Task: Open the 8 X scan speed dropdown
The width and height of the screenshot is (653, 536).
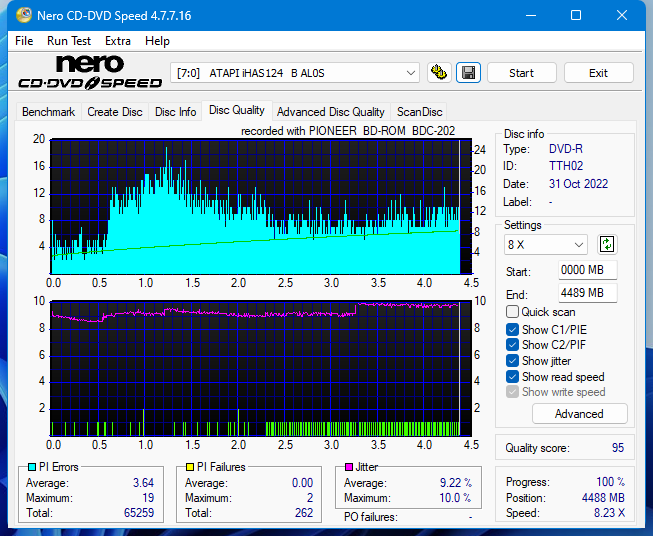Action: tap(546, 244)
